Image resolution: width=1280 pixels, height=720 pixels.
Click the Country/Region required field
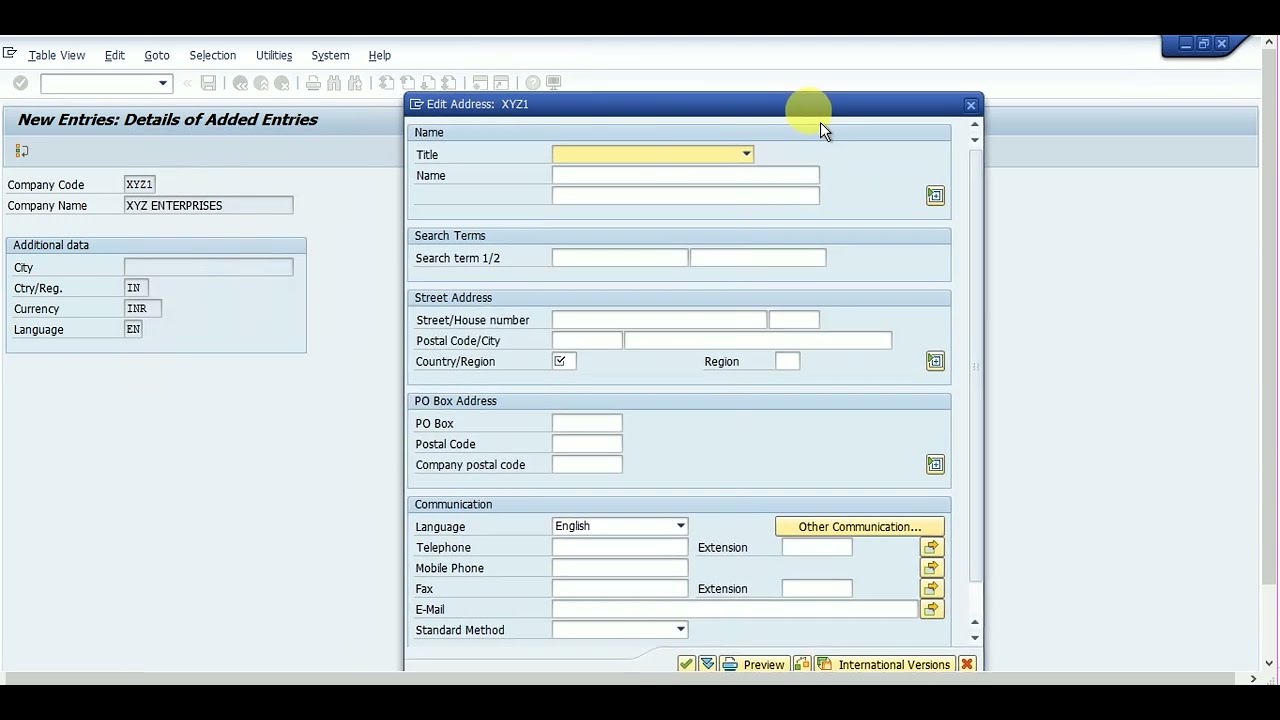pos(564,361)
